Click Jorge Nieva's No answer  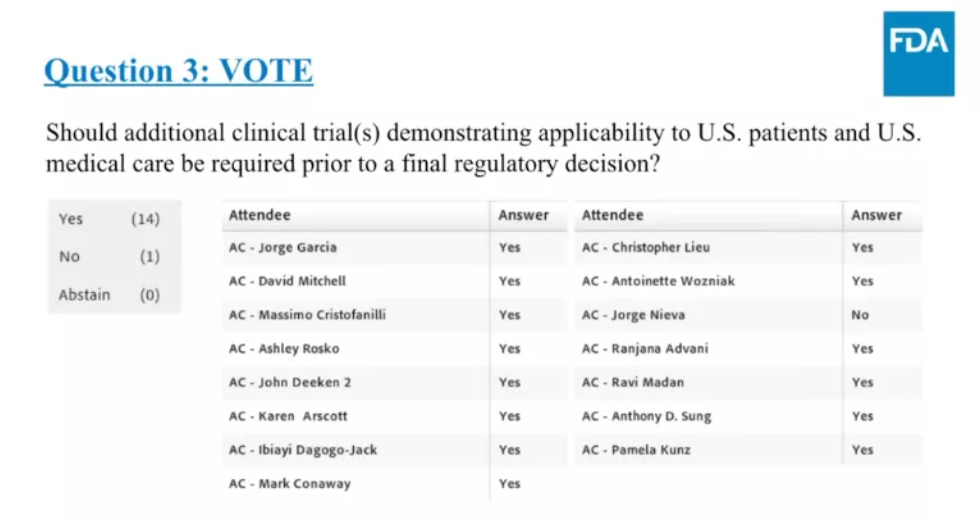coord(860,315)
